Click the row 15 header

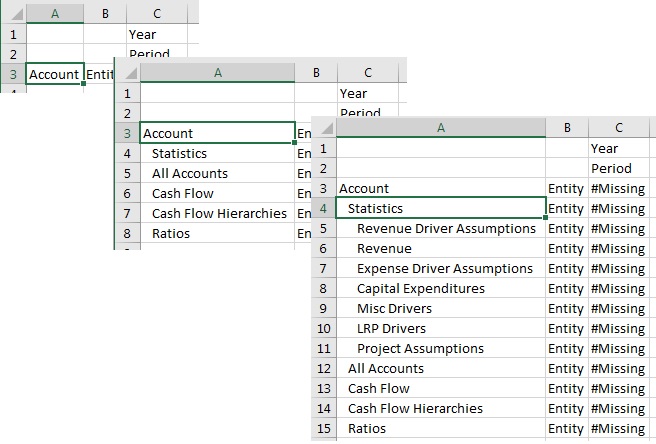coord(324,428)
